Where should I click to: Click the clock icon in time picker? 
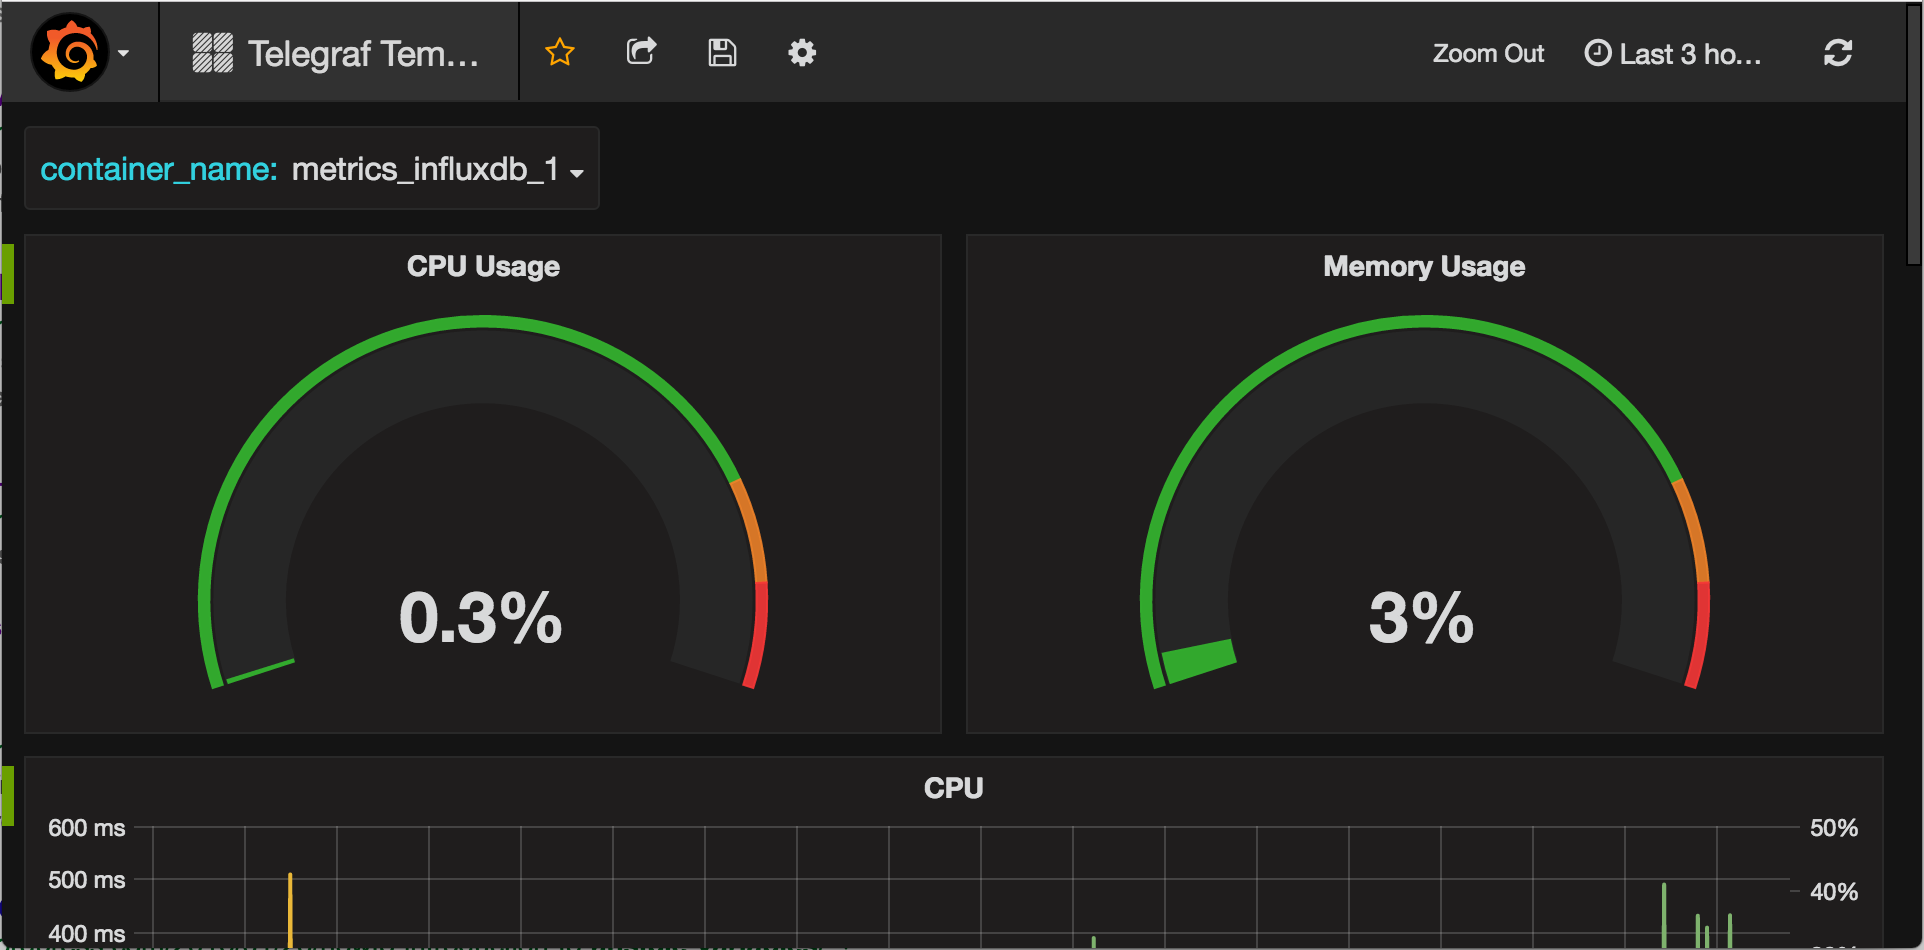pyautogui.click(x=1598, y=53)
